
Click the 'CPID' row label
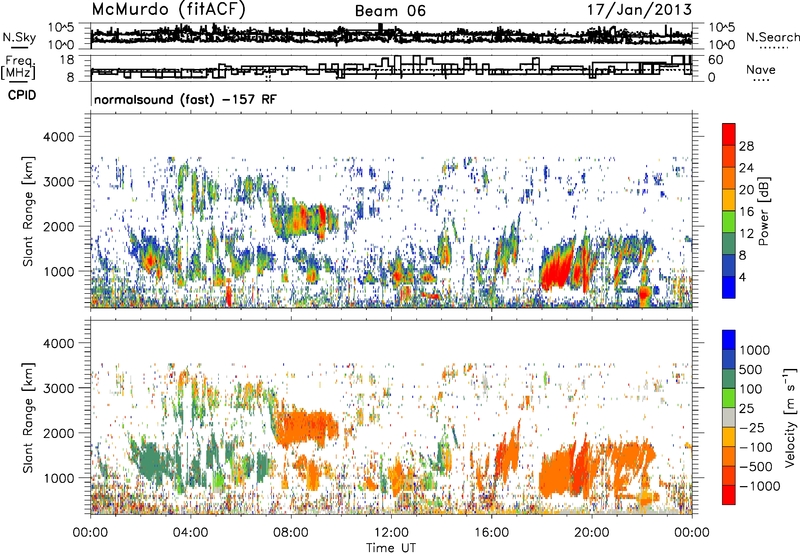pos(22,95)
